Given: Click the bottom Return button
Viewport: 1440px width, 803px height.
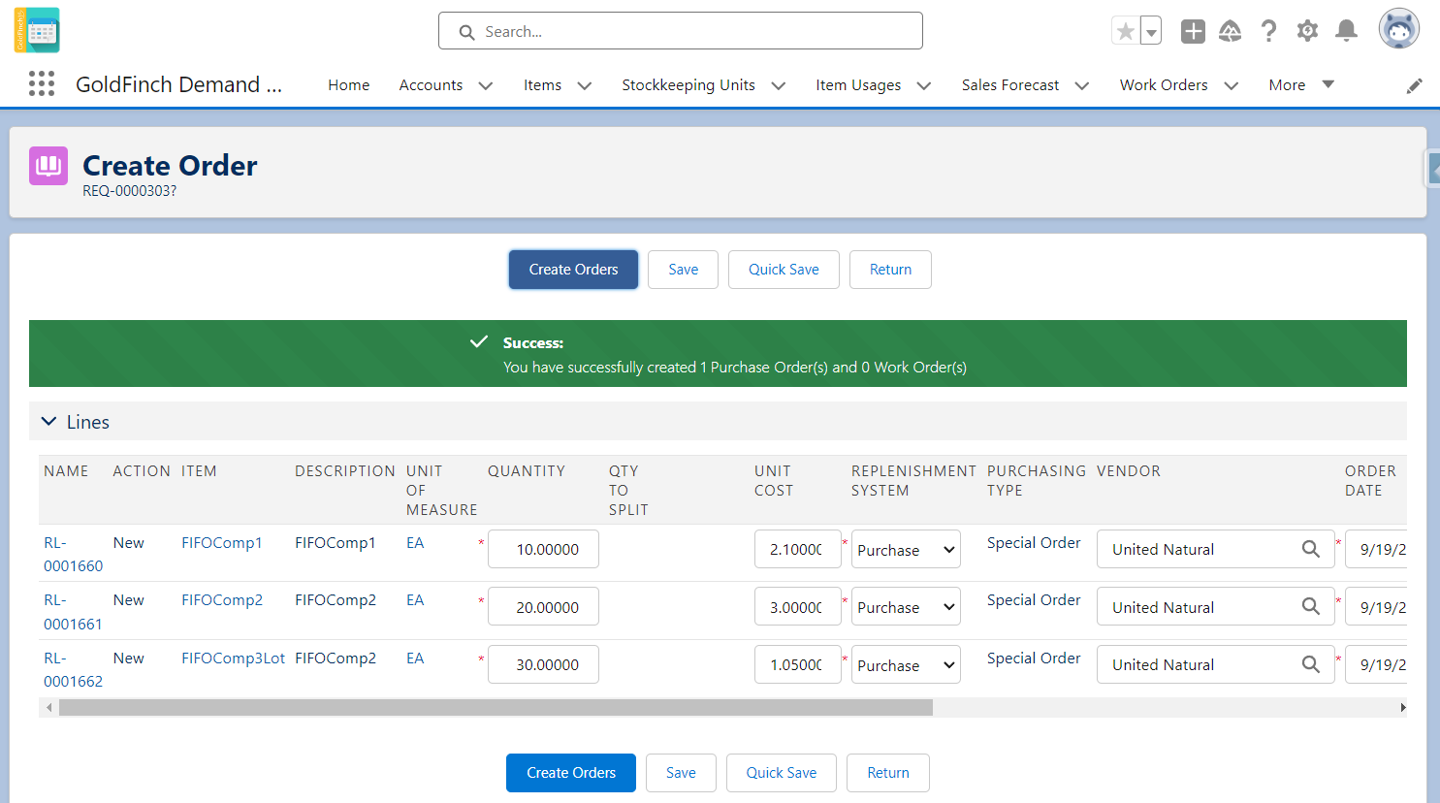Looking at the screenshot, I should (888, 773).
